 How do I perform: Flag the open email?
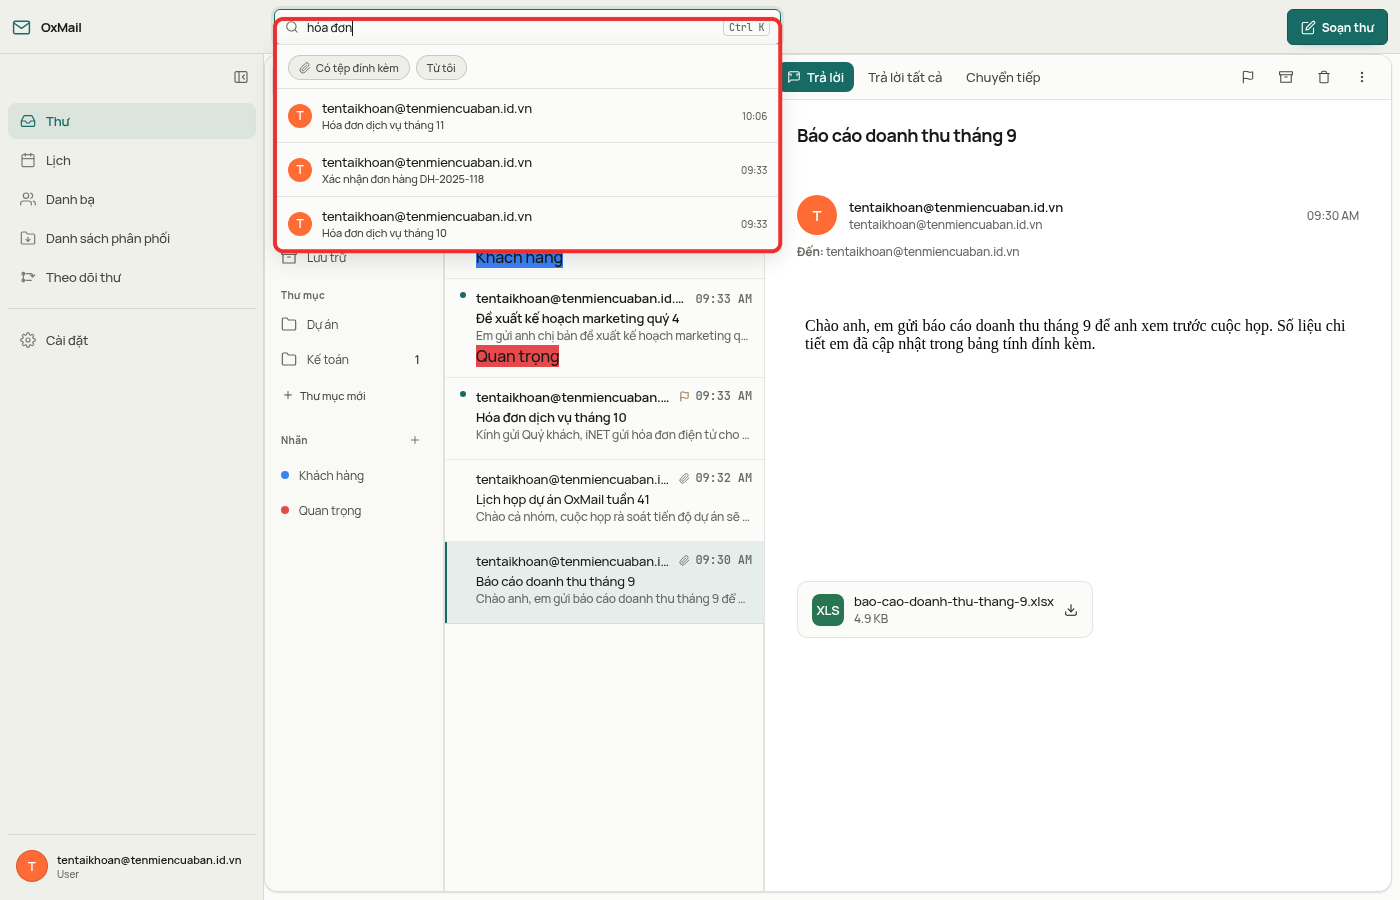1248,77
